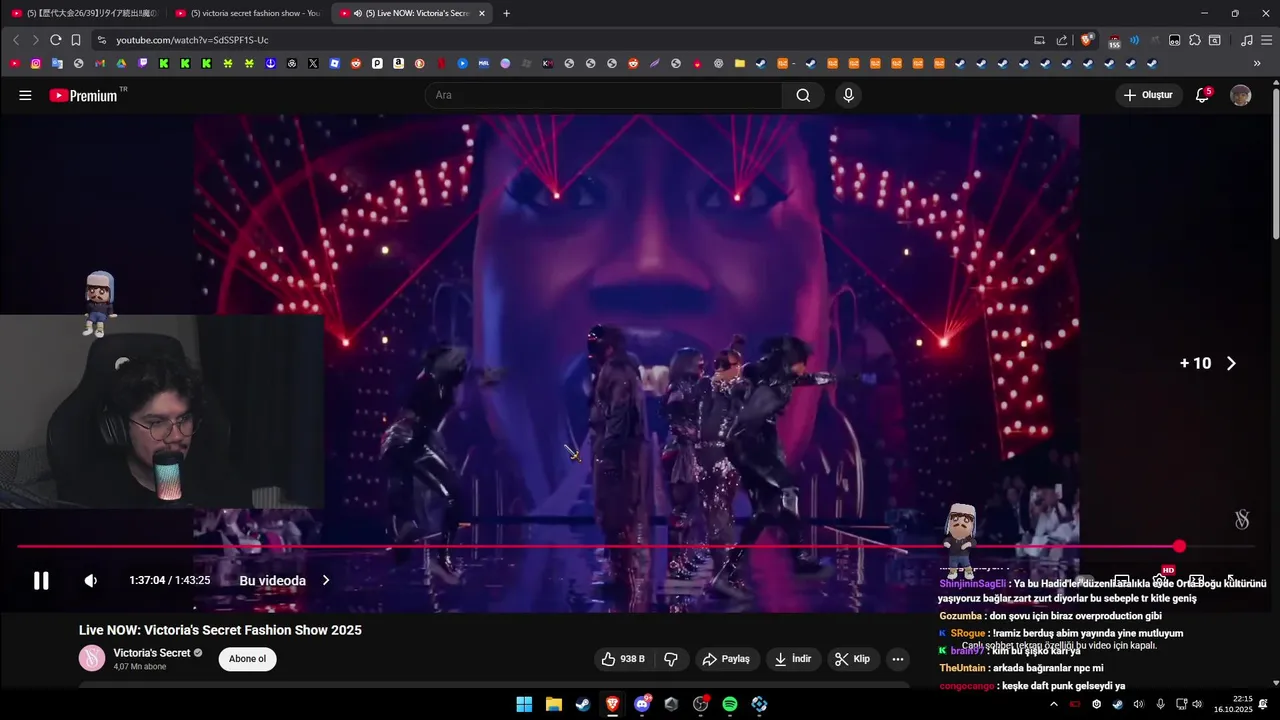Open the Instagram bookmark
Image resolution: width=1280 pixels, height=720 pixels.
pyautogui.click(x=36, y=63)
